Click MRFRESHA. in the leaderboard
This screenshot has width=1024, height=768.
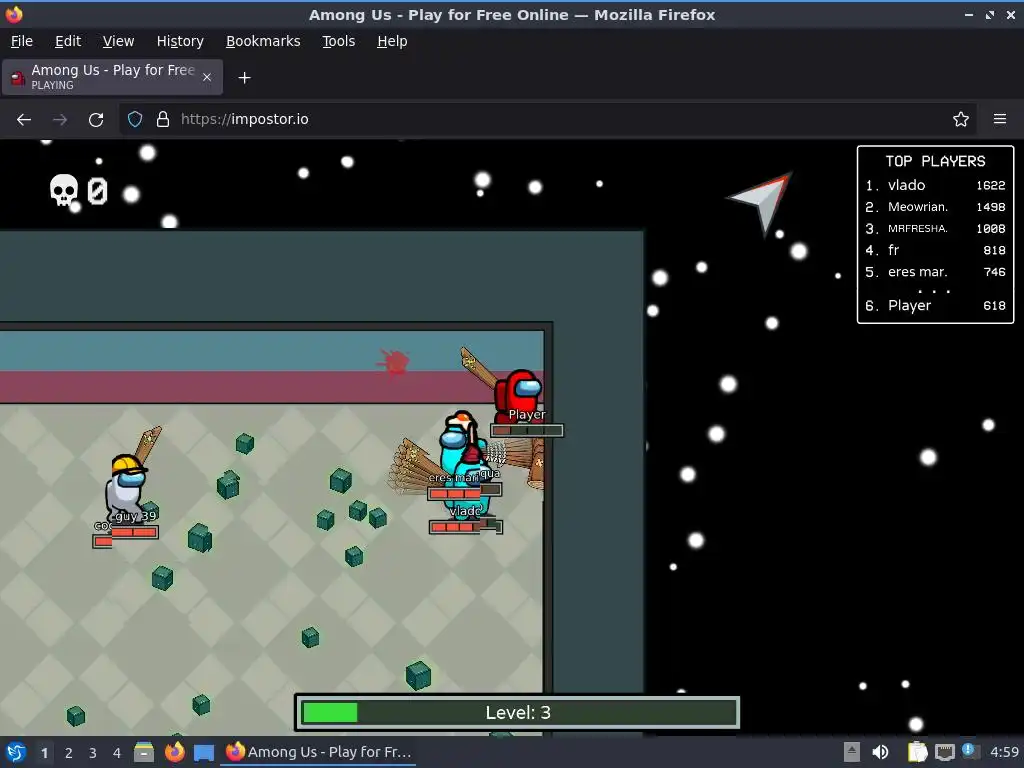(x=918, y=229)
